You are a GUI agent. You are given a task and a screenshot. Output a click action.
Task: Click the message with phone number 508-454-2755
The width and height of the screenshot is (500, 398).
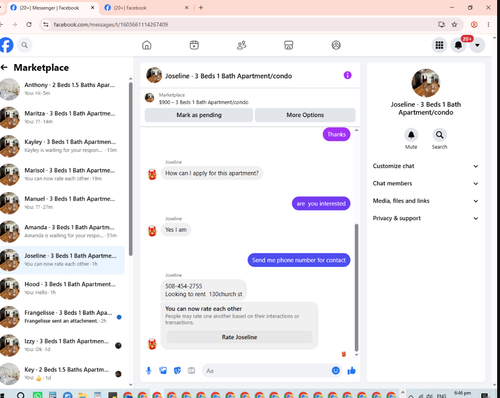pos(204,290)
